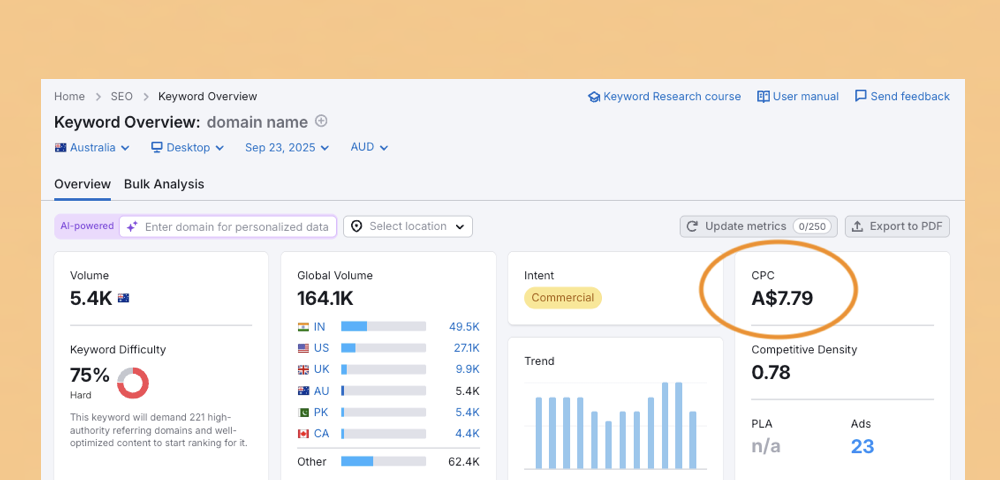This screenshot has height=480, width=1000.
Task: Click the plus icon beside domain name
Action: [x=321, y=121]
